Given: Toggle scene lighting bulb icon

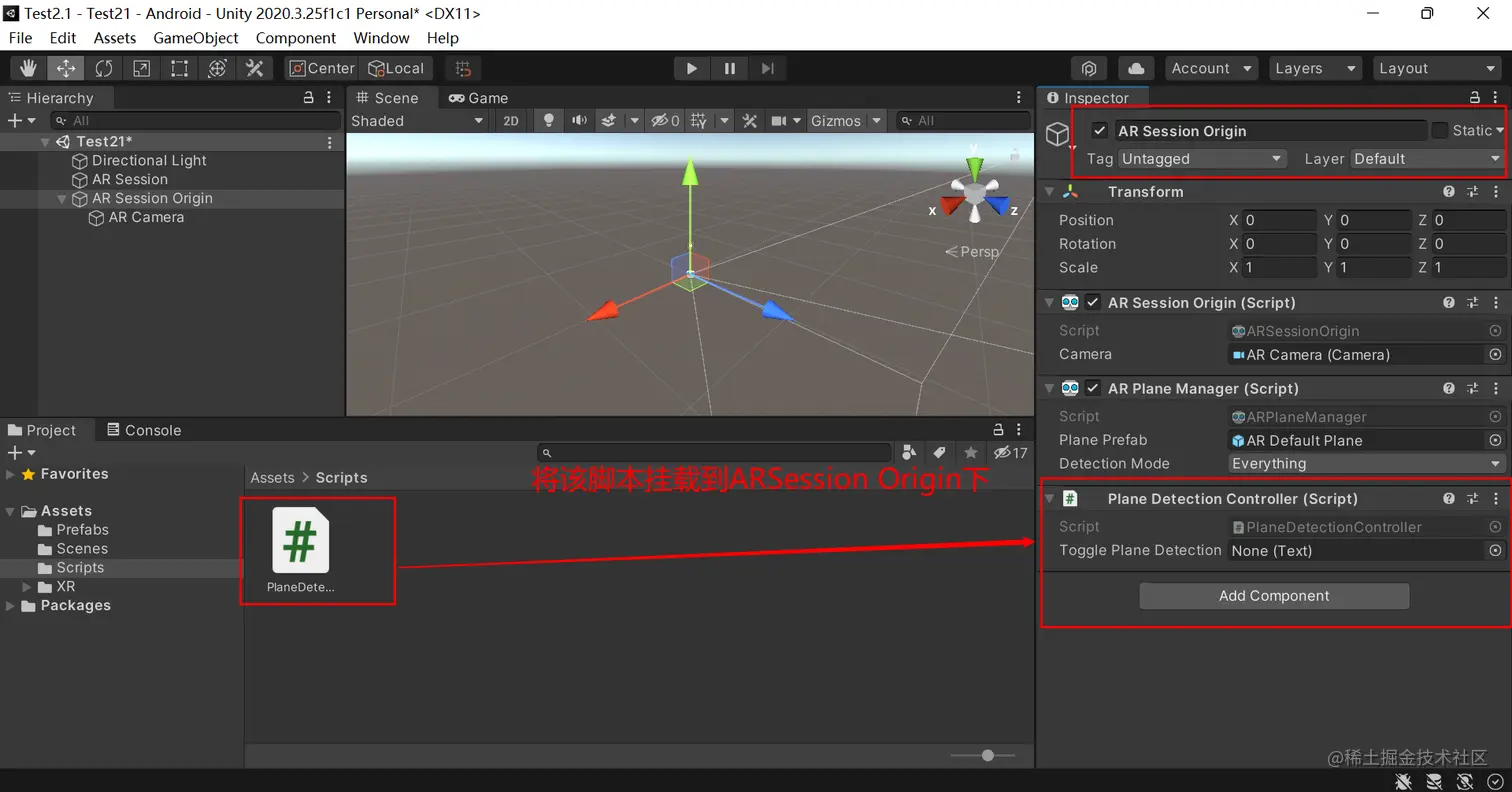Looking at the screenshot, I should (548, 120).
